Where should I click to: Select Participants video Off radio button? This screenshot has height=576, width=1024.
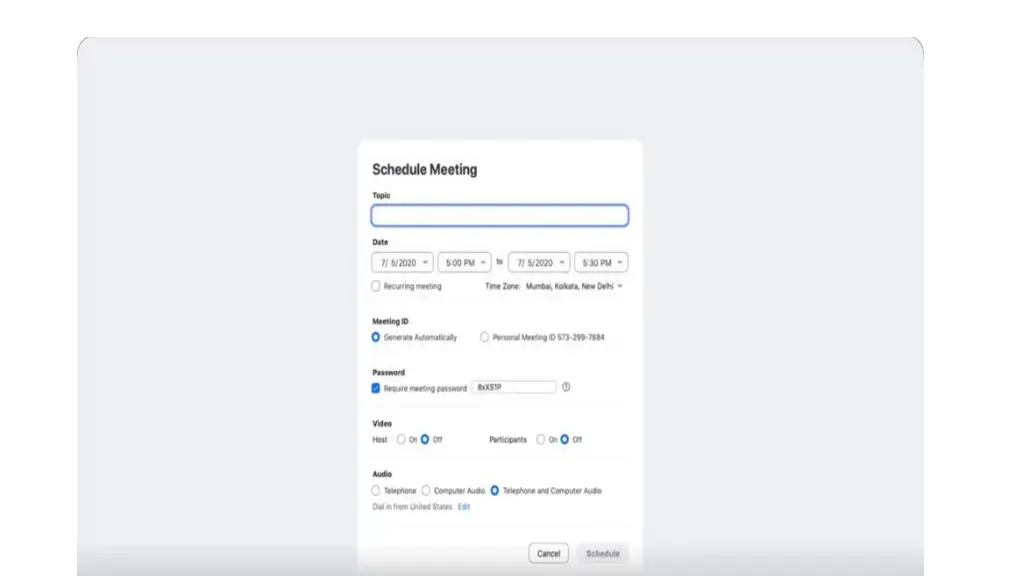pyautogui.click(x=565, y=439)
